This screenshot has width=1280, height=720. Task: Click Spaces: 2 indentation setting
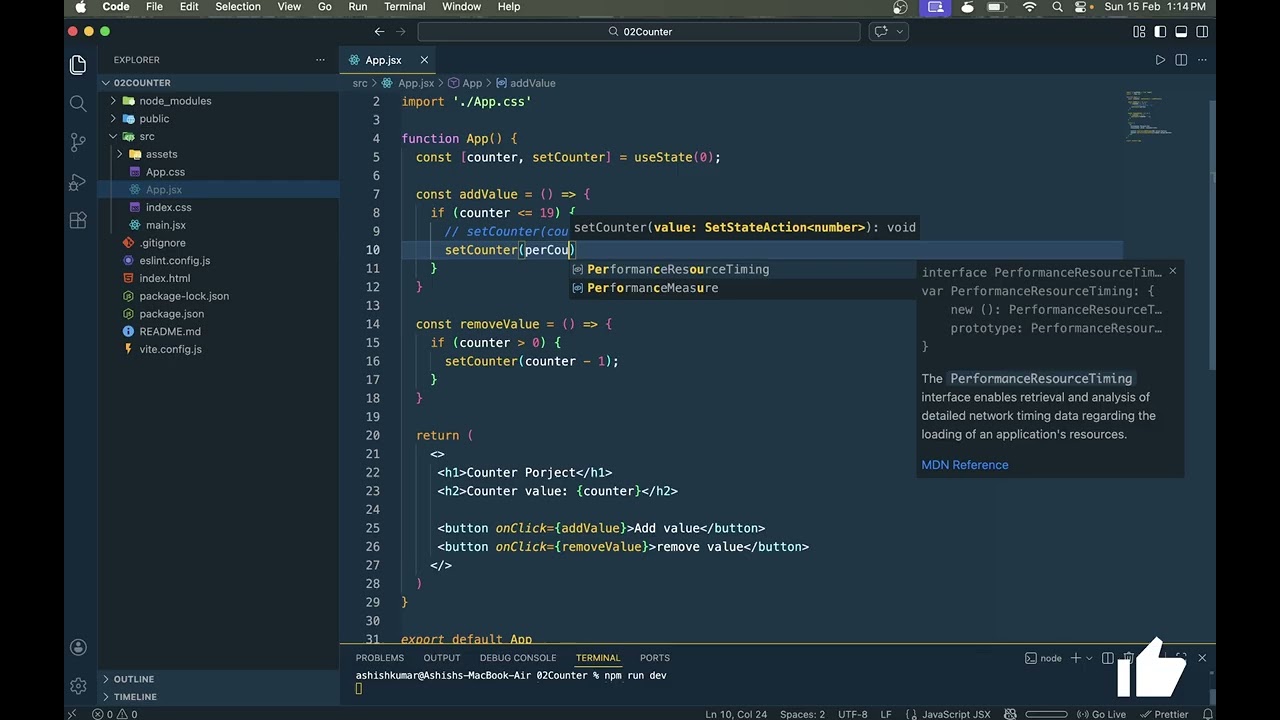click(802, 714)
